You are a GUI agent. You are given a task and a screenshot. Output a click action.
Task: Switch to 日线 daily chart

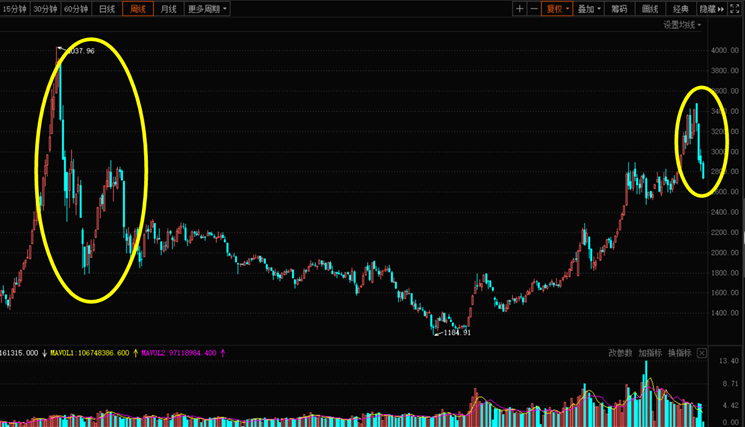[107, 9]
